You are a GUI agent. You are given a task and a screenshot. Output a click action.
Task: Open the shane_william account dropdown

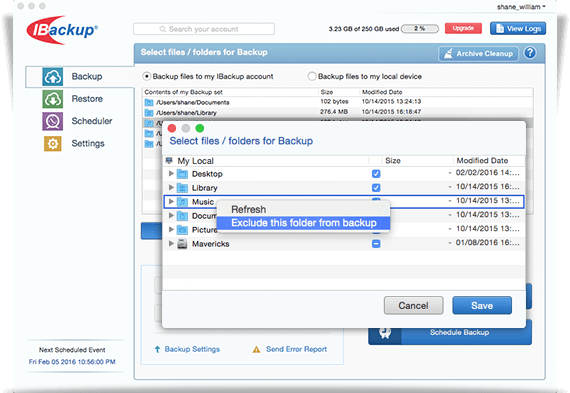tap(521, 7)
